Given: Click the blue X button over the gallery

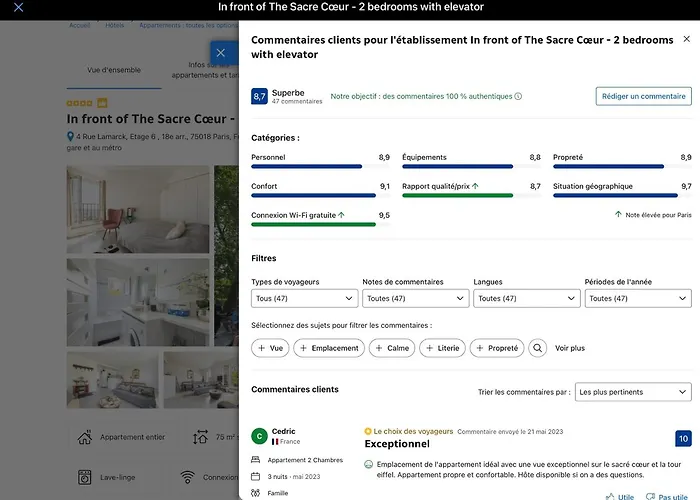Looking at the screenshot, I should 221,53.
